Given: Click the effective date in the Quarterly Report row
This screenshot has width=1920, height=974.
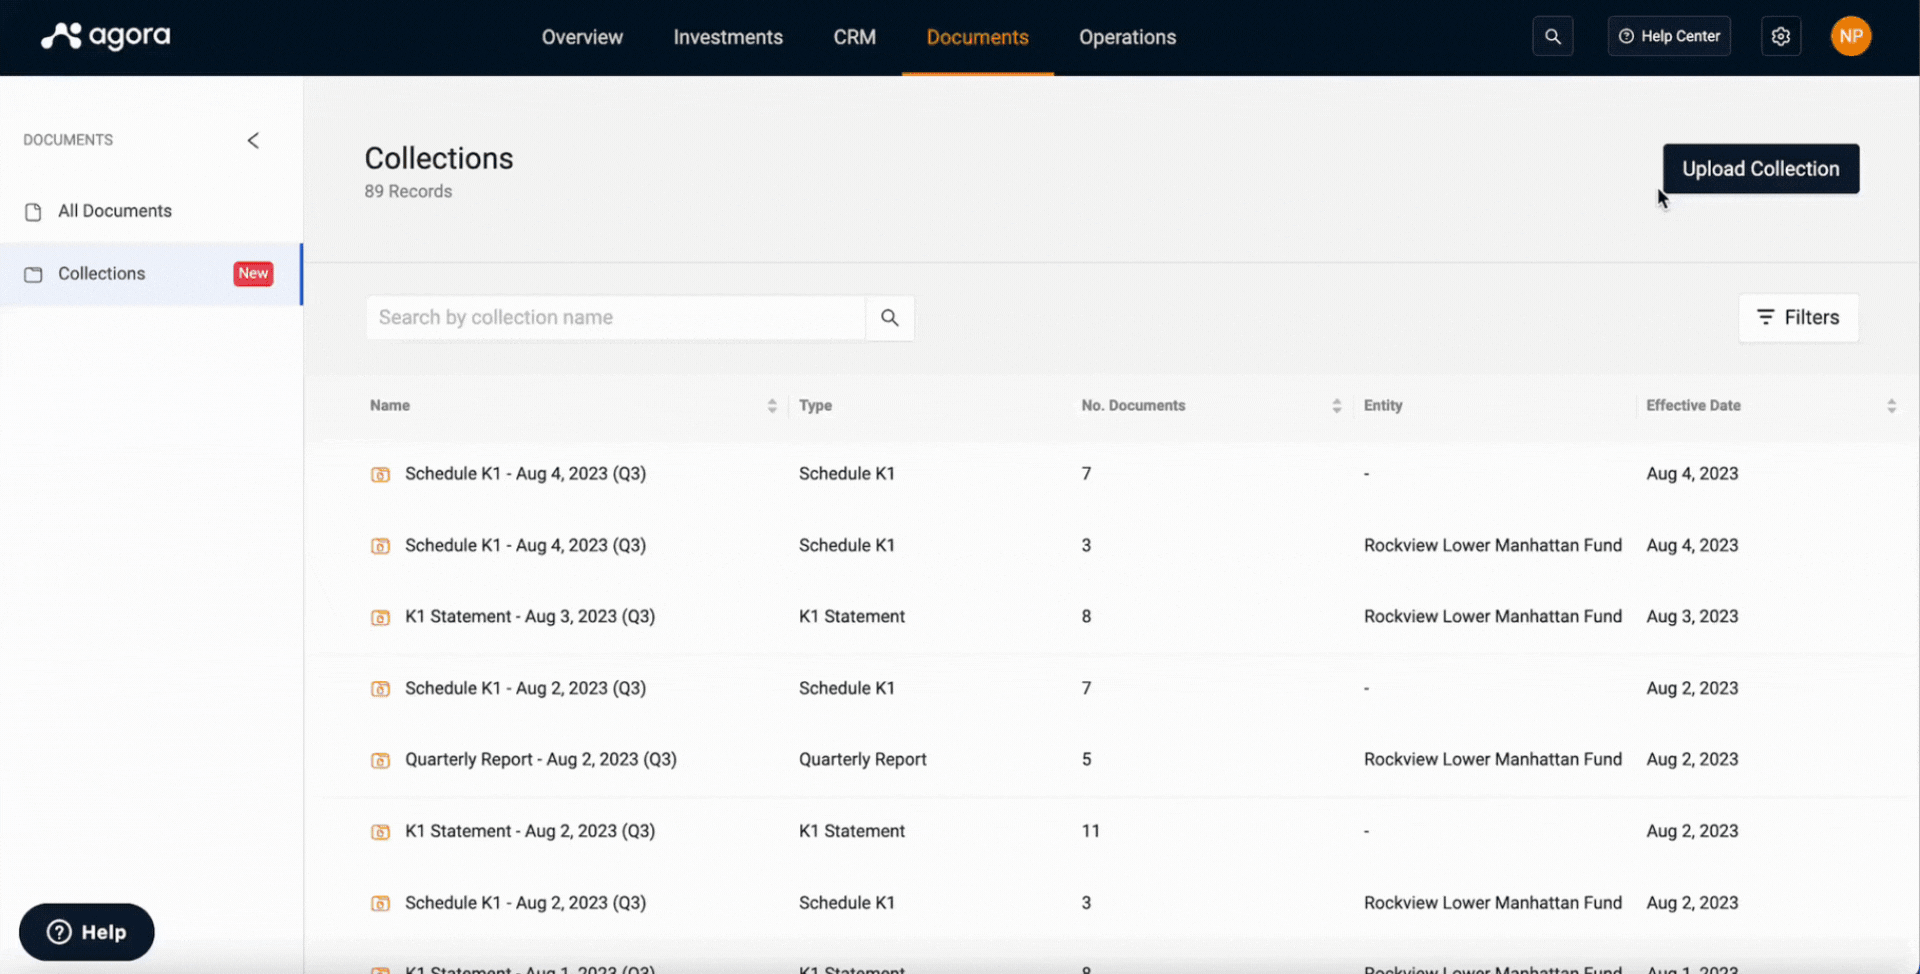Looking at the screenshot, I should coord(1692,760).
